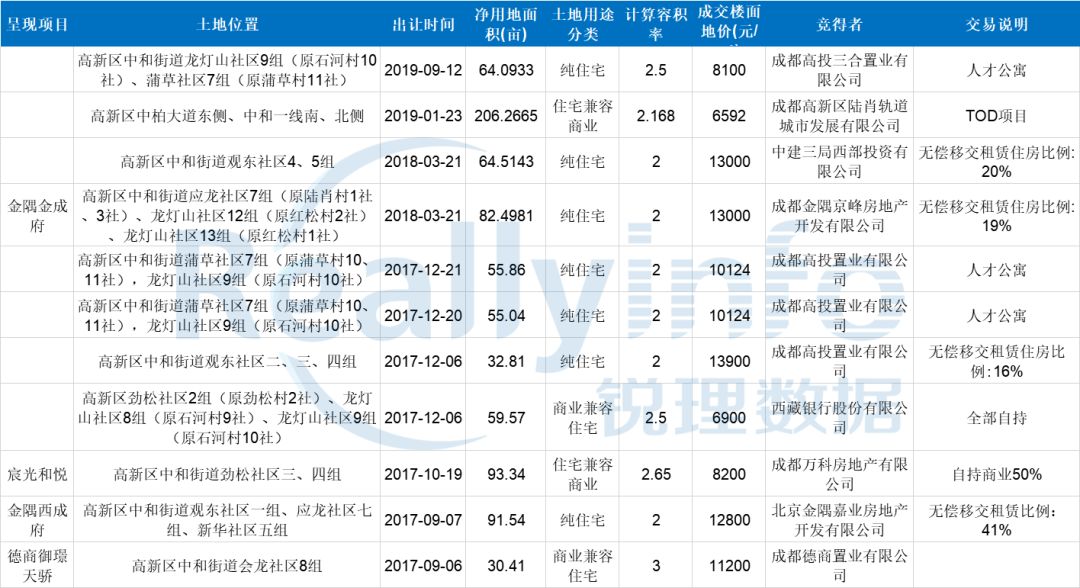Click the area value 55.86

tap(506, 270)
